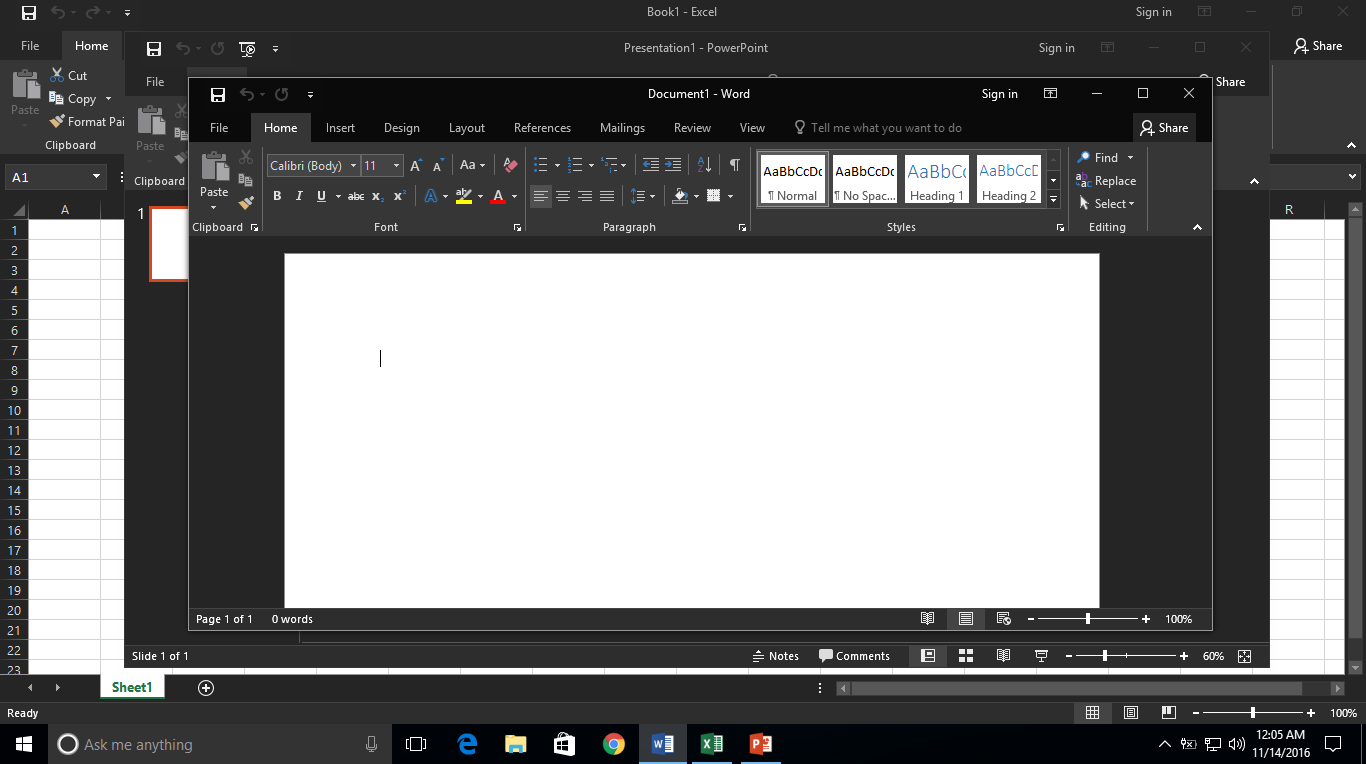Click Shrink Font icon in Word ribbon
The width and height of the screenshot is (1366, 764).
[x=437, y=166]
